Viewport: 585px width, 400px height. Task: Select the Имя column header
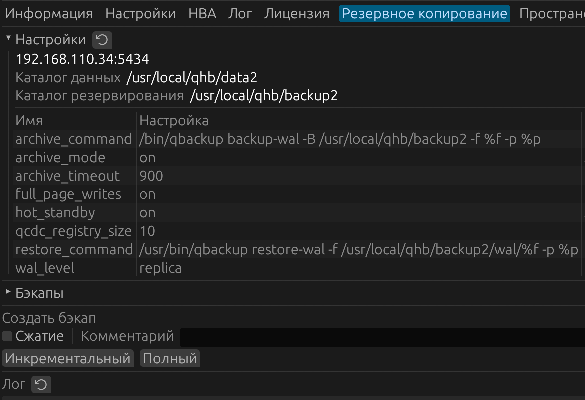[29, 121]
